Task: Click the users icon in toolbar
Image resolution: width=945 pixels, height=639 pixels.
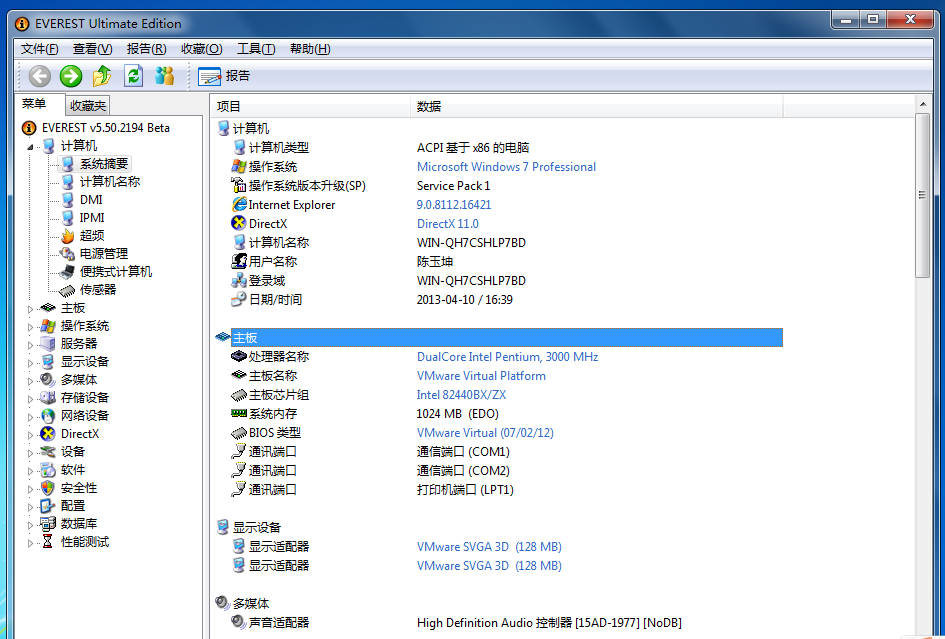Action: click(164, 76)
